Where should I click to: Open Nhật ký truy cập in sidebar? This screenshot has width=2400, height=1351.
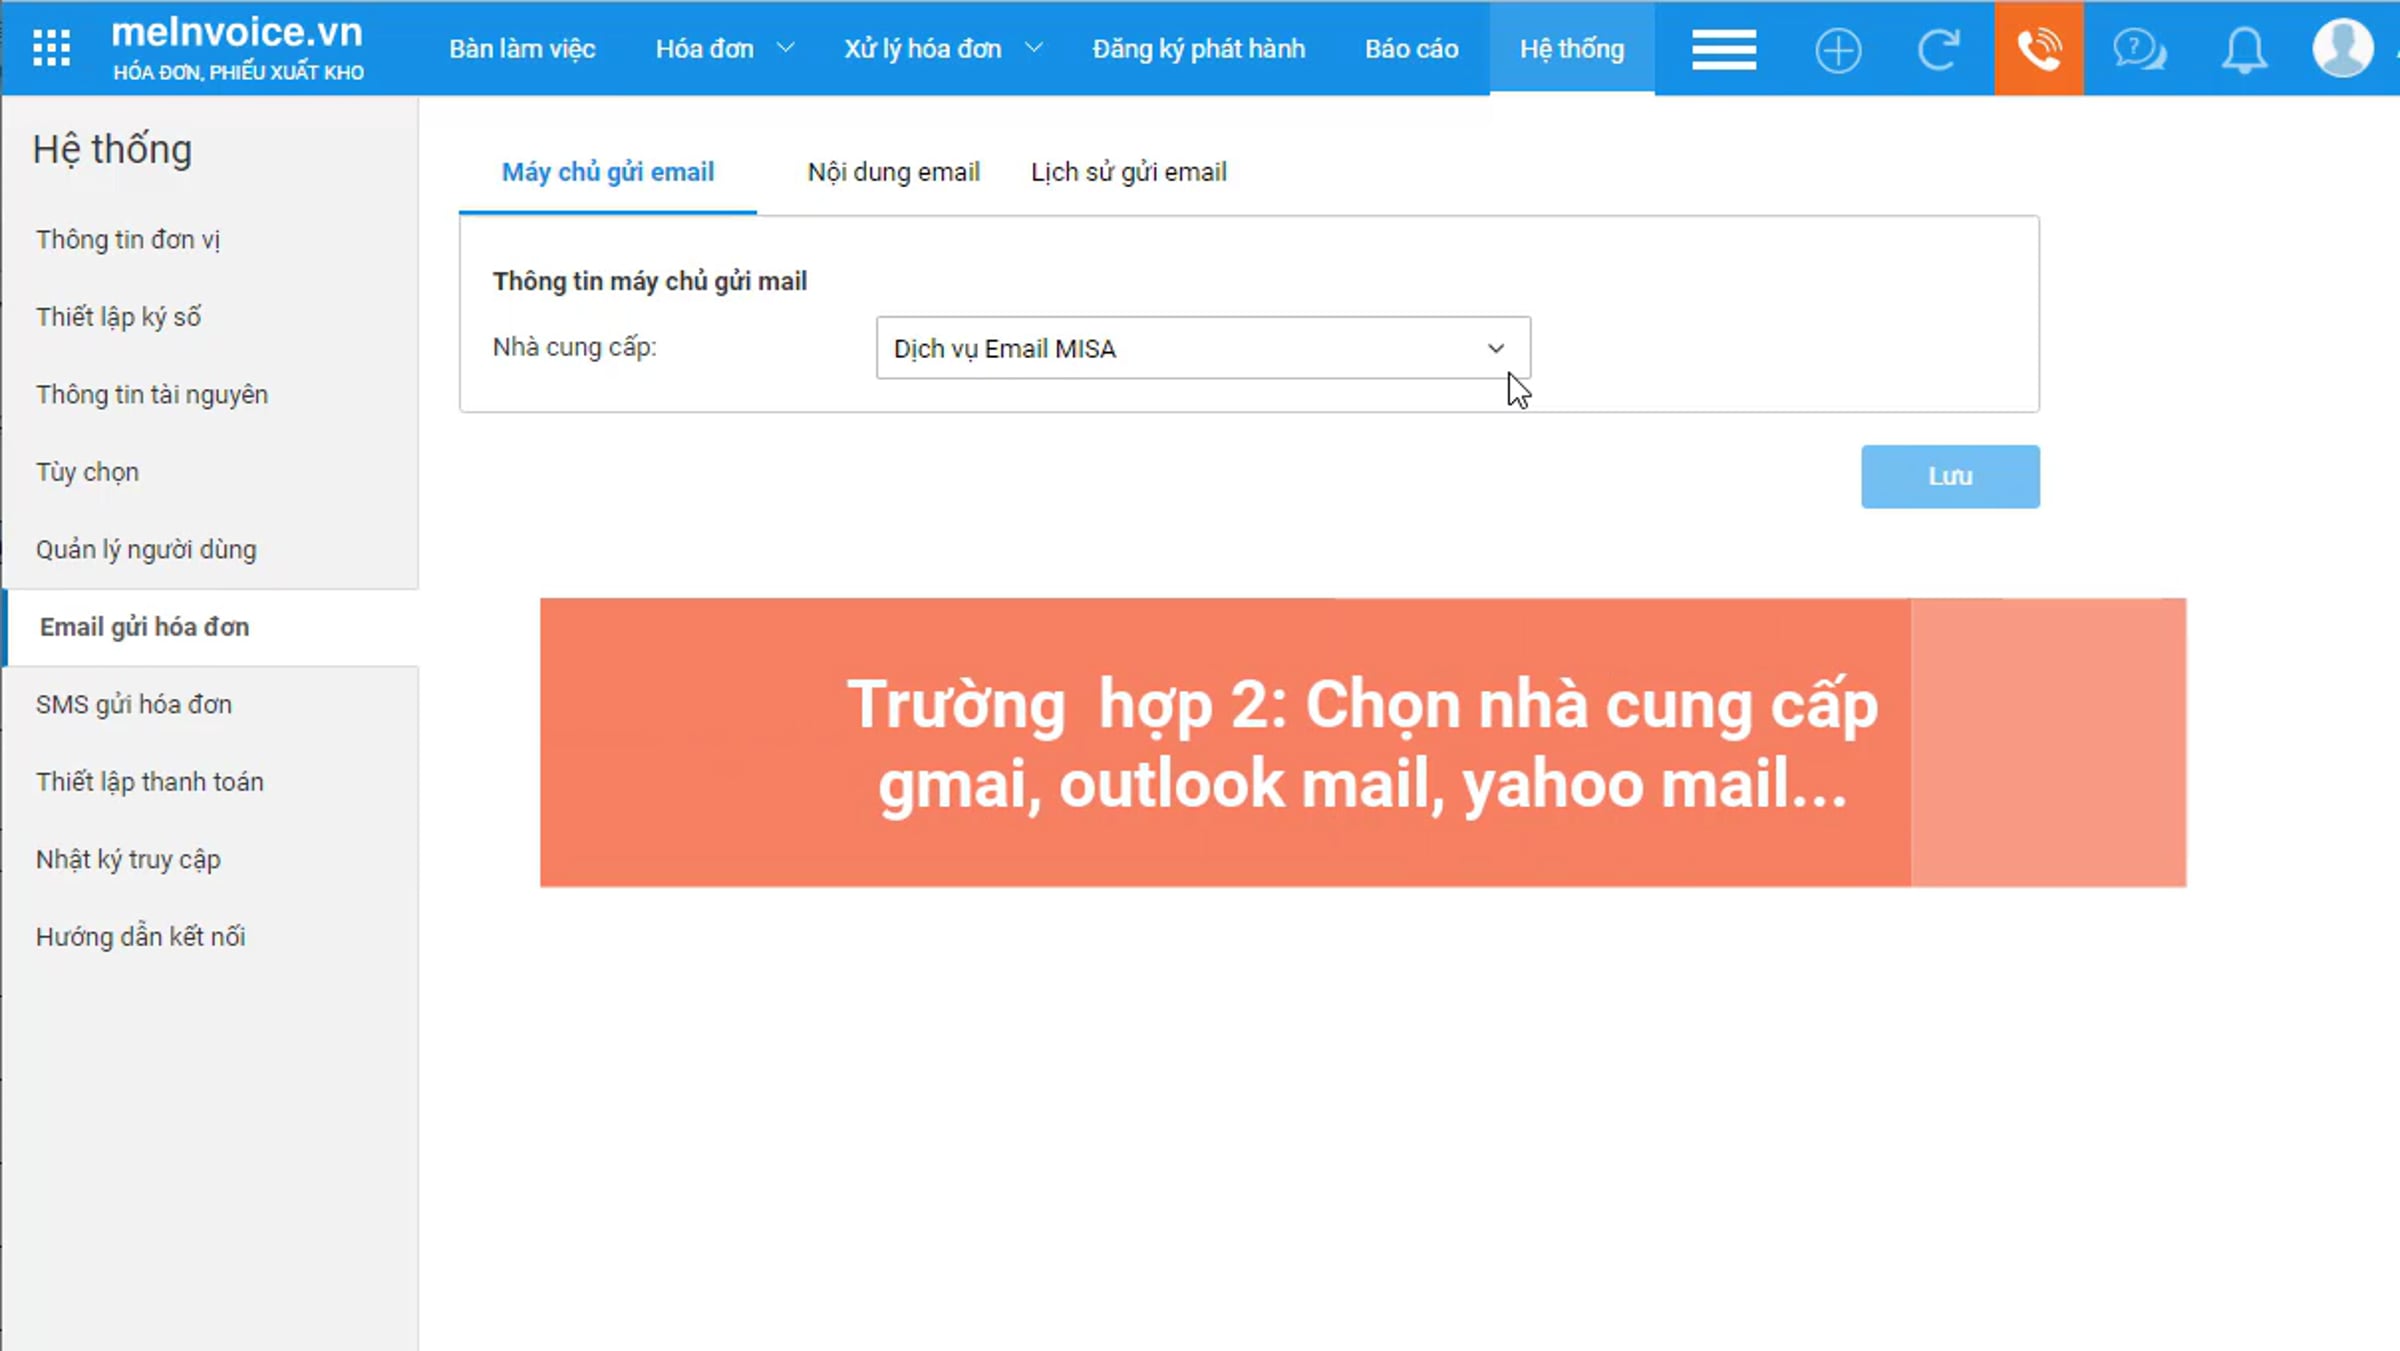[x=128, y=860]
